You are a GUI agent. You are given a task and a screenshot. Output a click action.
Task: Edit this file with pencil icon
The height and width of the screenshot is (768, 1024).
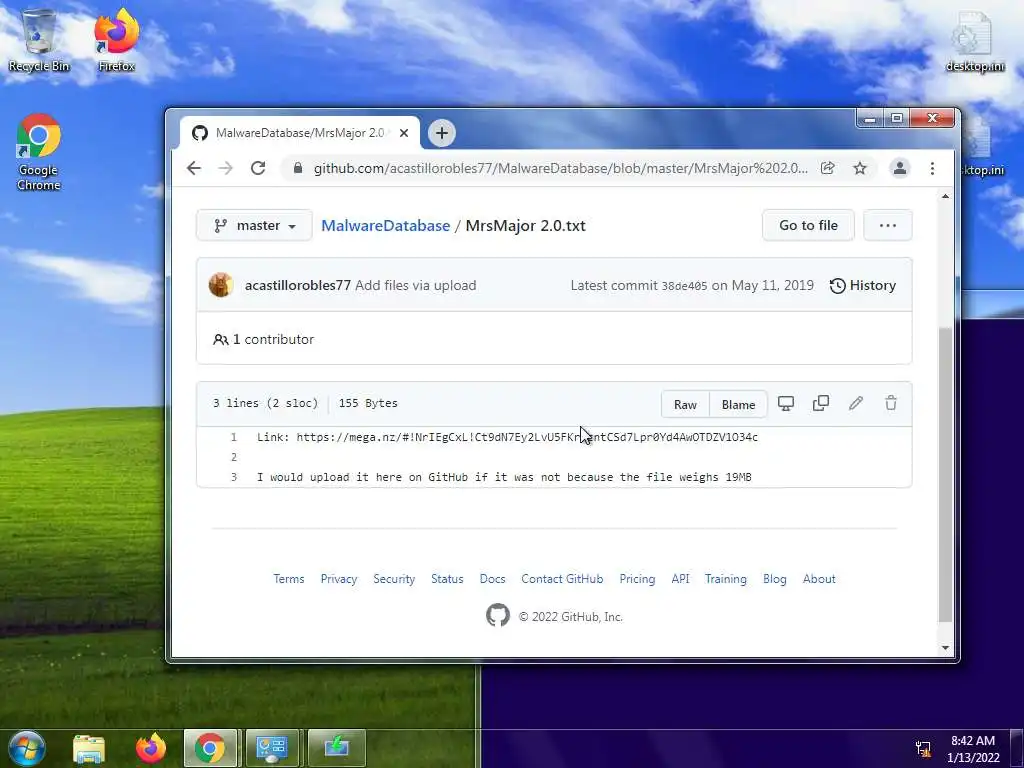856,404
